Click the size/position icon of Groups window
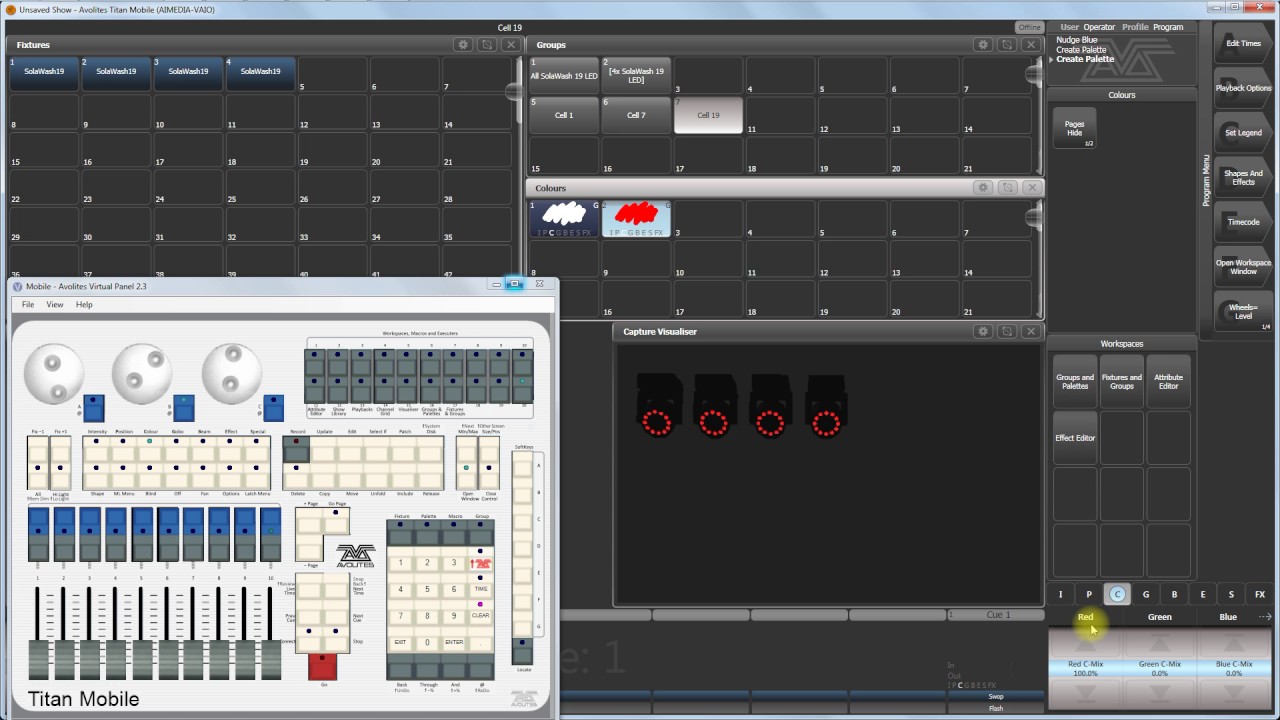1280x720 pixels. [x=1008, y=45]
